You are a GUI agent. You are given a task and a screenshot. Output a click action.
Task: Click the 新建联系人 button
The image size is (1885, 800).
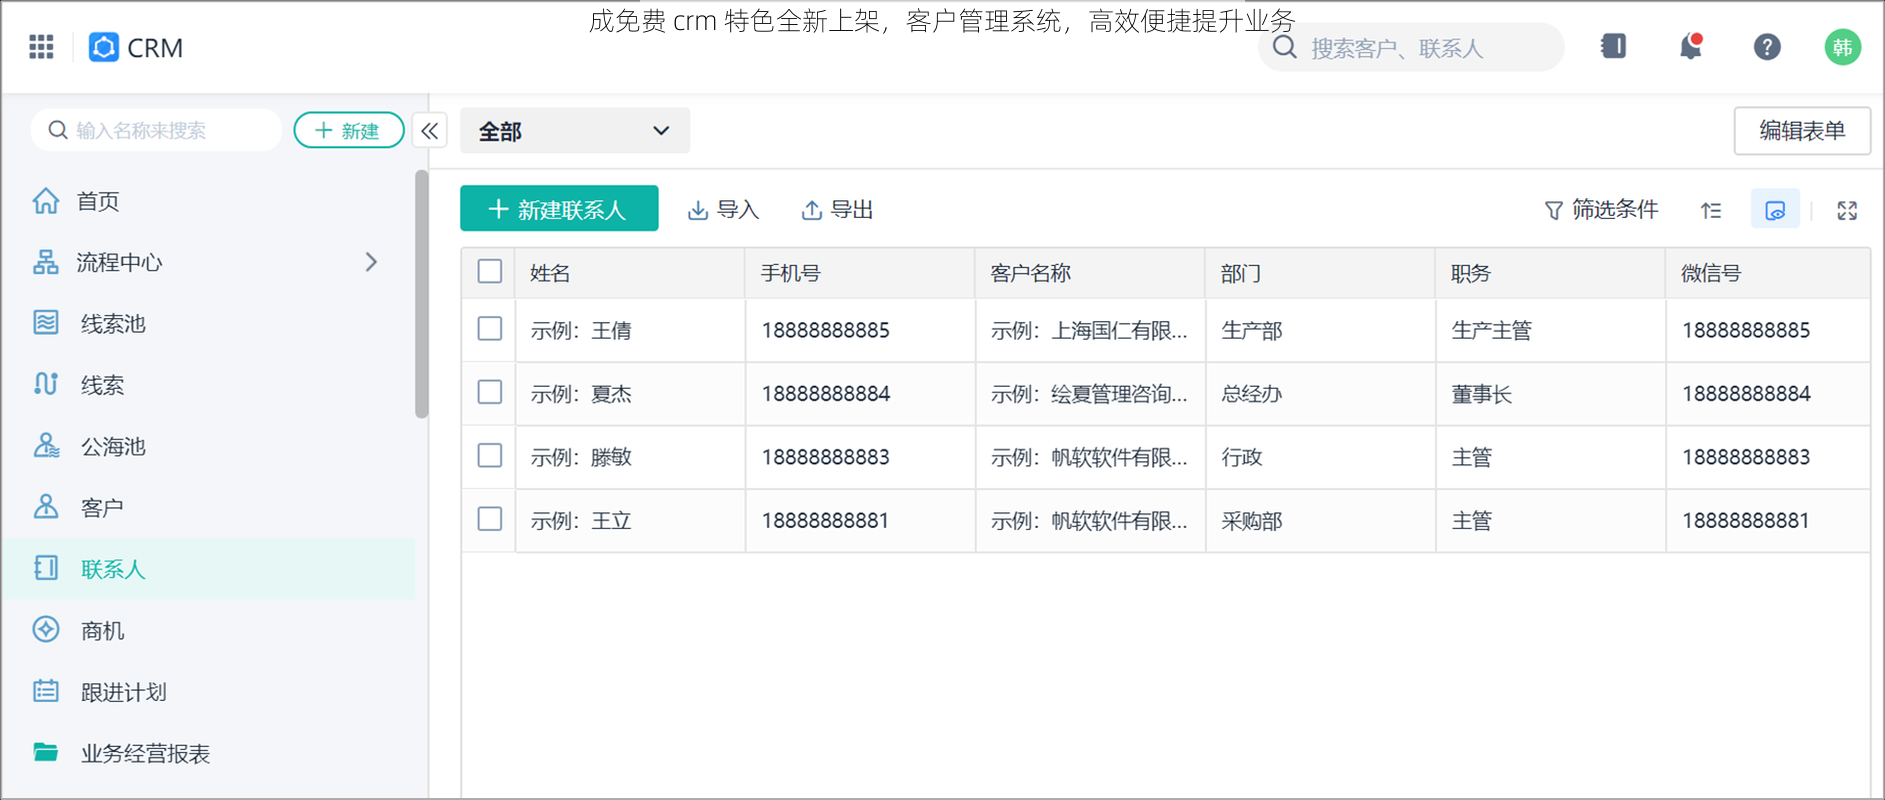pos(559,208)
